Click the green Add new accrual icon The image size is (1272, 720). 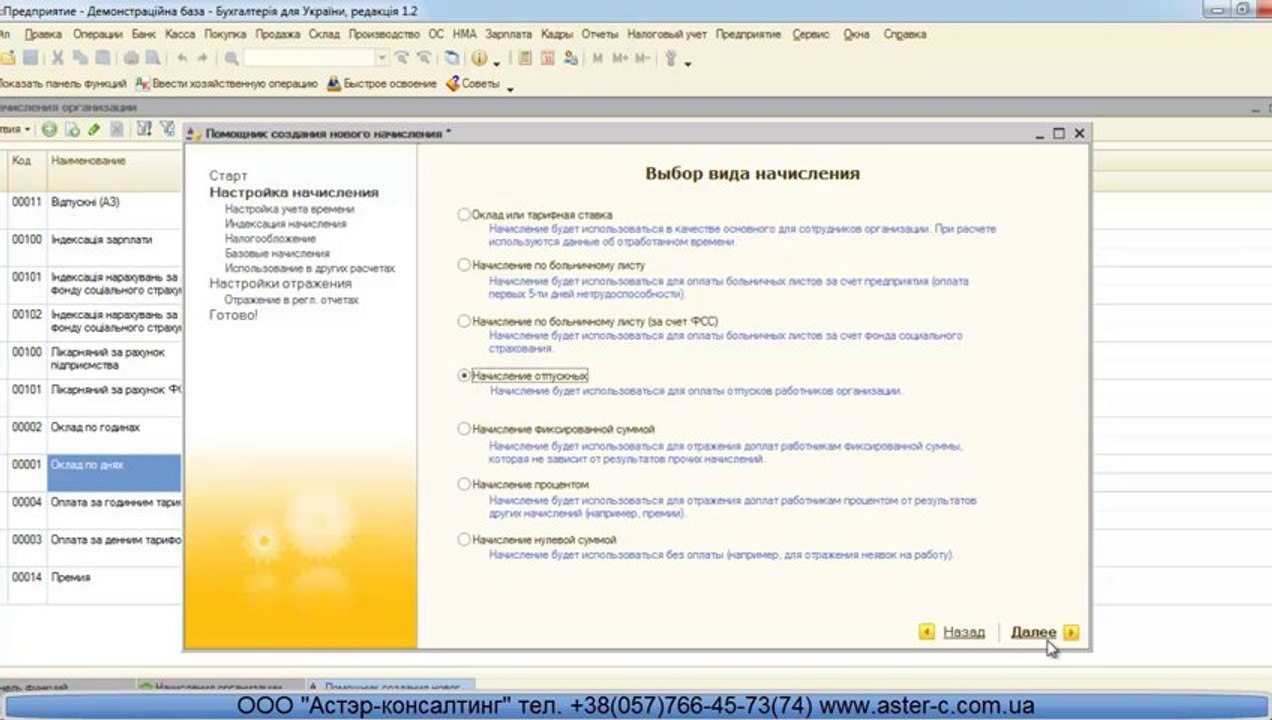[x=49, y=129]
